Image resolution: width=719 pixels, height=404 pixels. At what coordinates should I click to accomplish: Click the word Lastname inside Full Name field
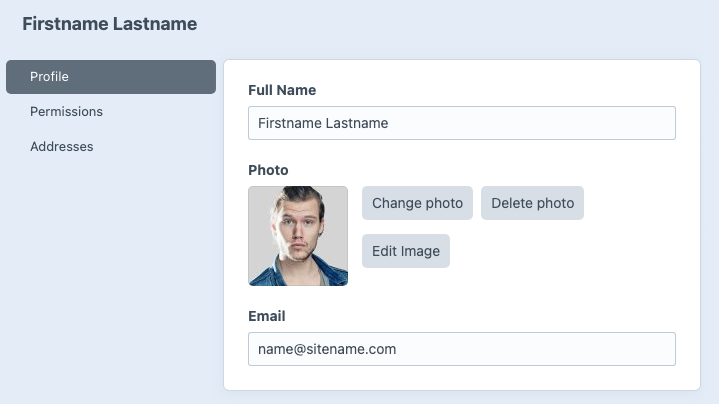click(357, 123)
